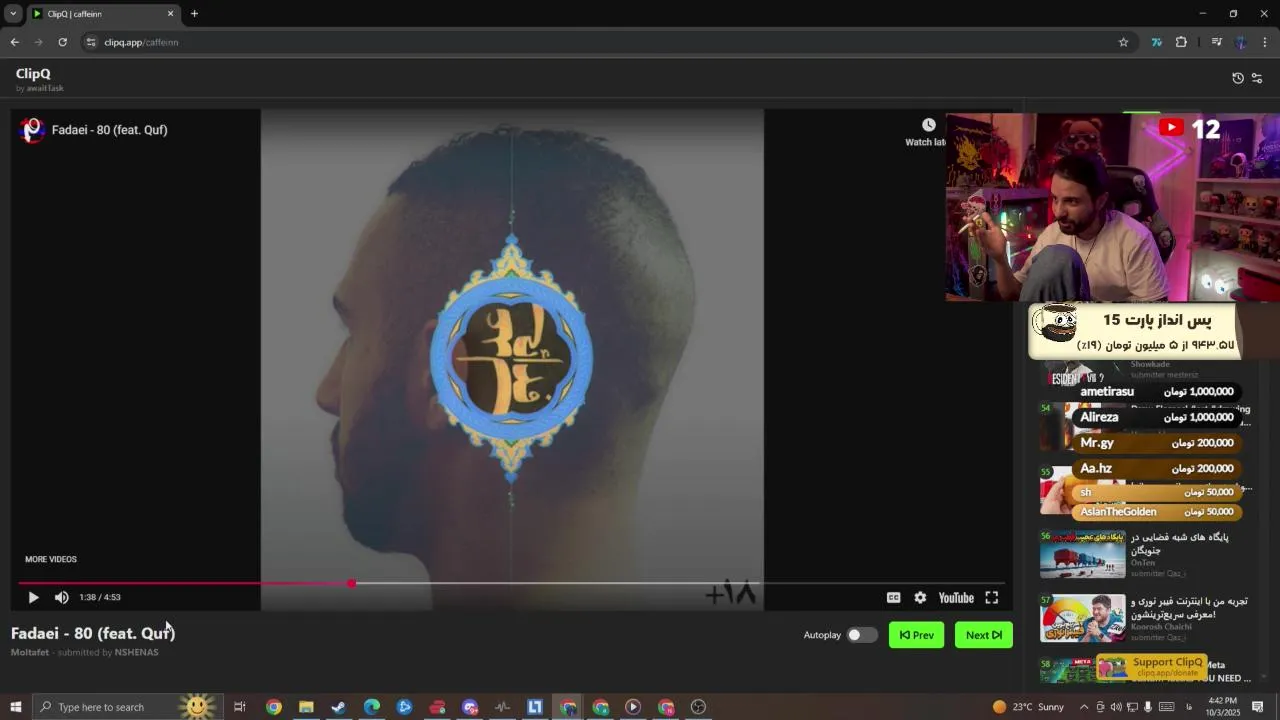
Task: Open the weather widget 23°C Sunny
Action: [x=1028, y=707]
